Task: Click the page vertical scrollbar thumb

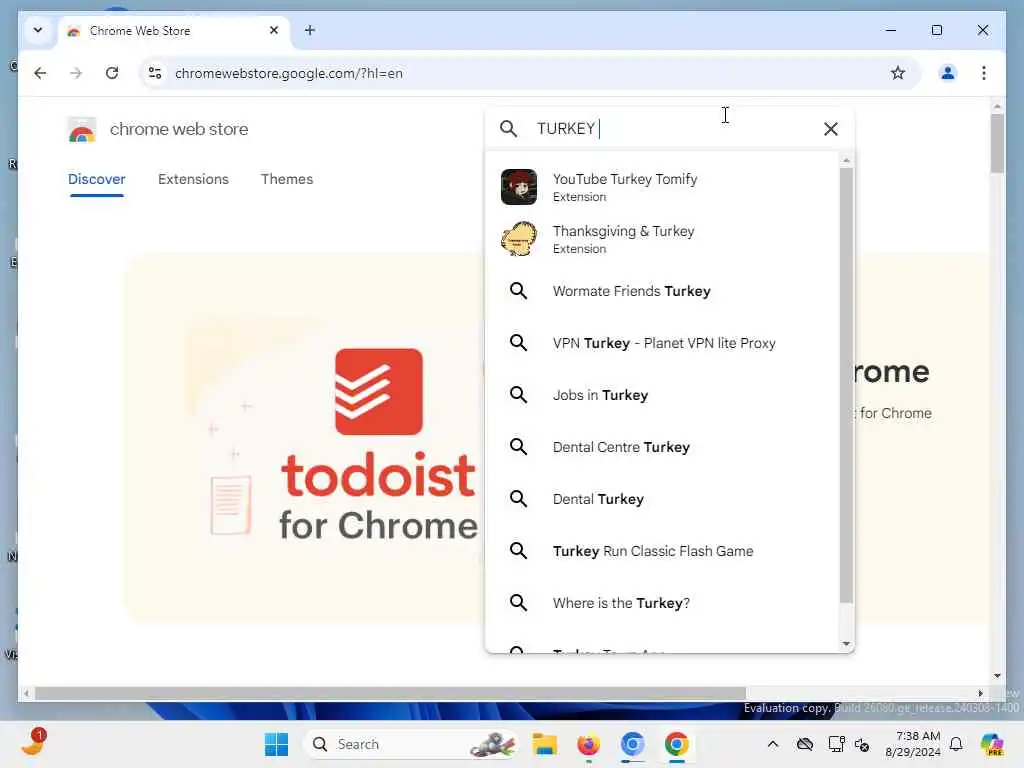Action: 997,144
